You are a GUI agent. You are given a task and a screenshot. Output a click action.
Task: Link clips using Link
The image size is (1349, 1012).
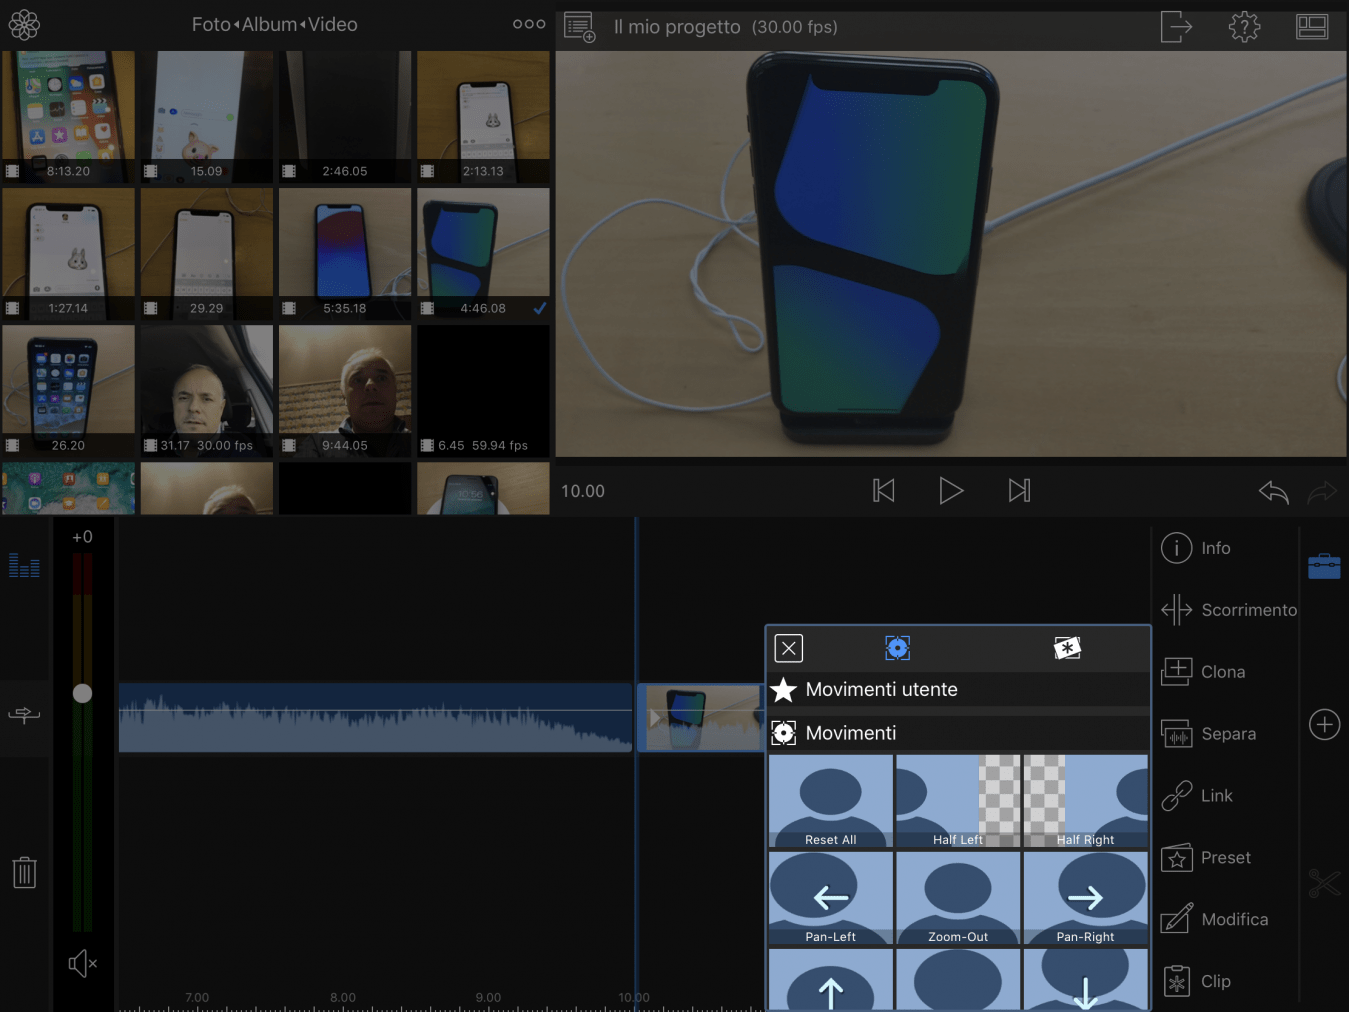point(1197,796)
